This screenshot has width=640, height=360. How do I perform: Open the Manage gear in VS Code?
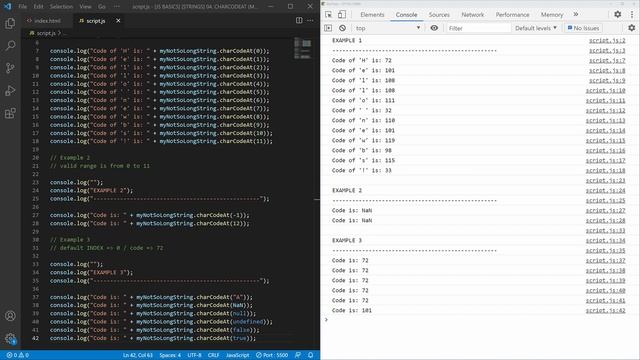tap(10, 338)
